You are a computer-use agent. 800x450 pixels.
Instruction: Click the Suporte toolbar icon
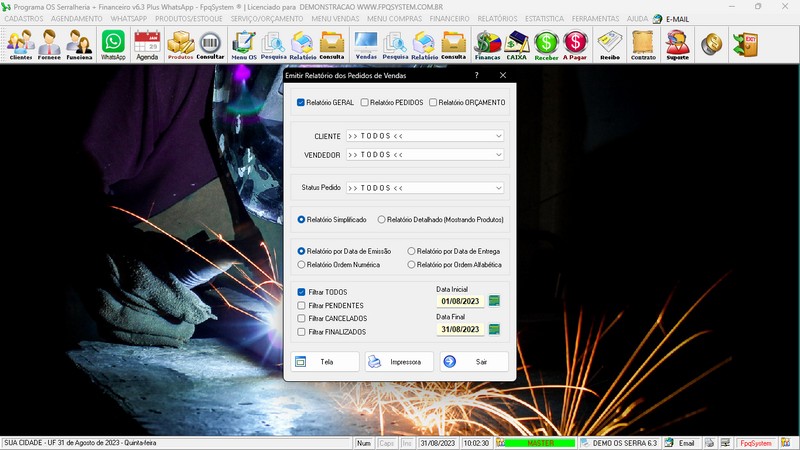(x=677, y=44)
